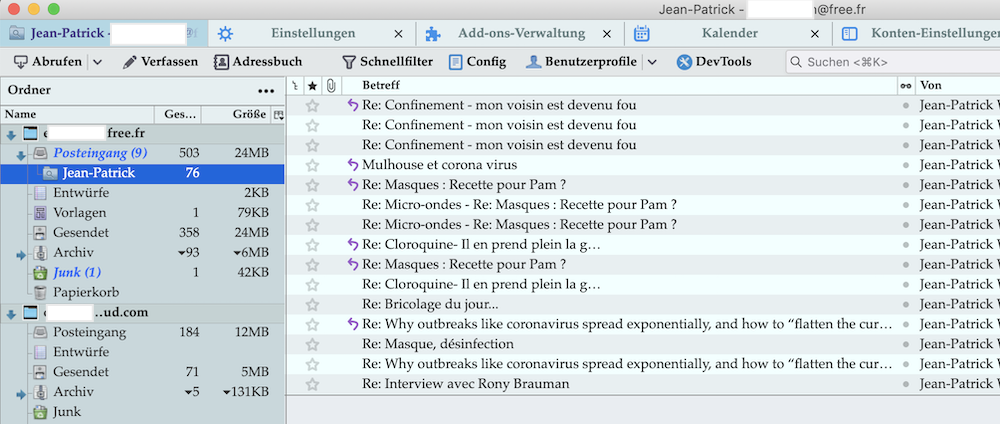
Task: Open DevTools from the toolbar
Action: [714, 62]
